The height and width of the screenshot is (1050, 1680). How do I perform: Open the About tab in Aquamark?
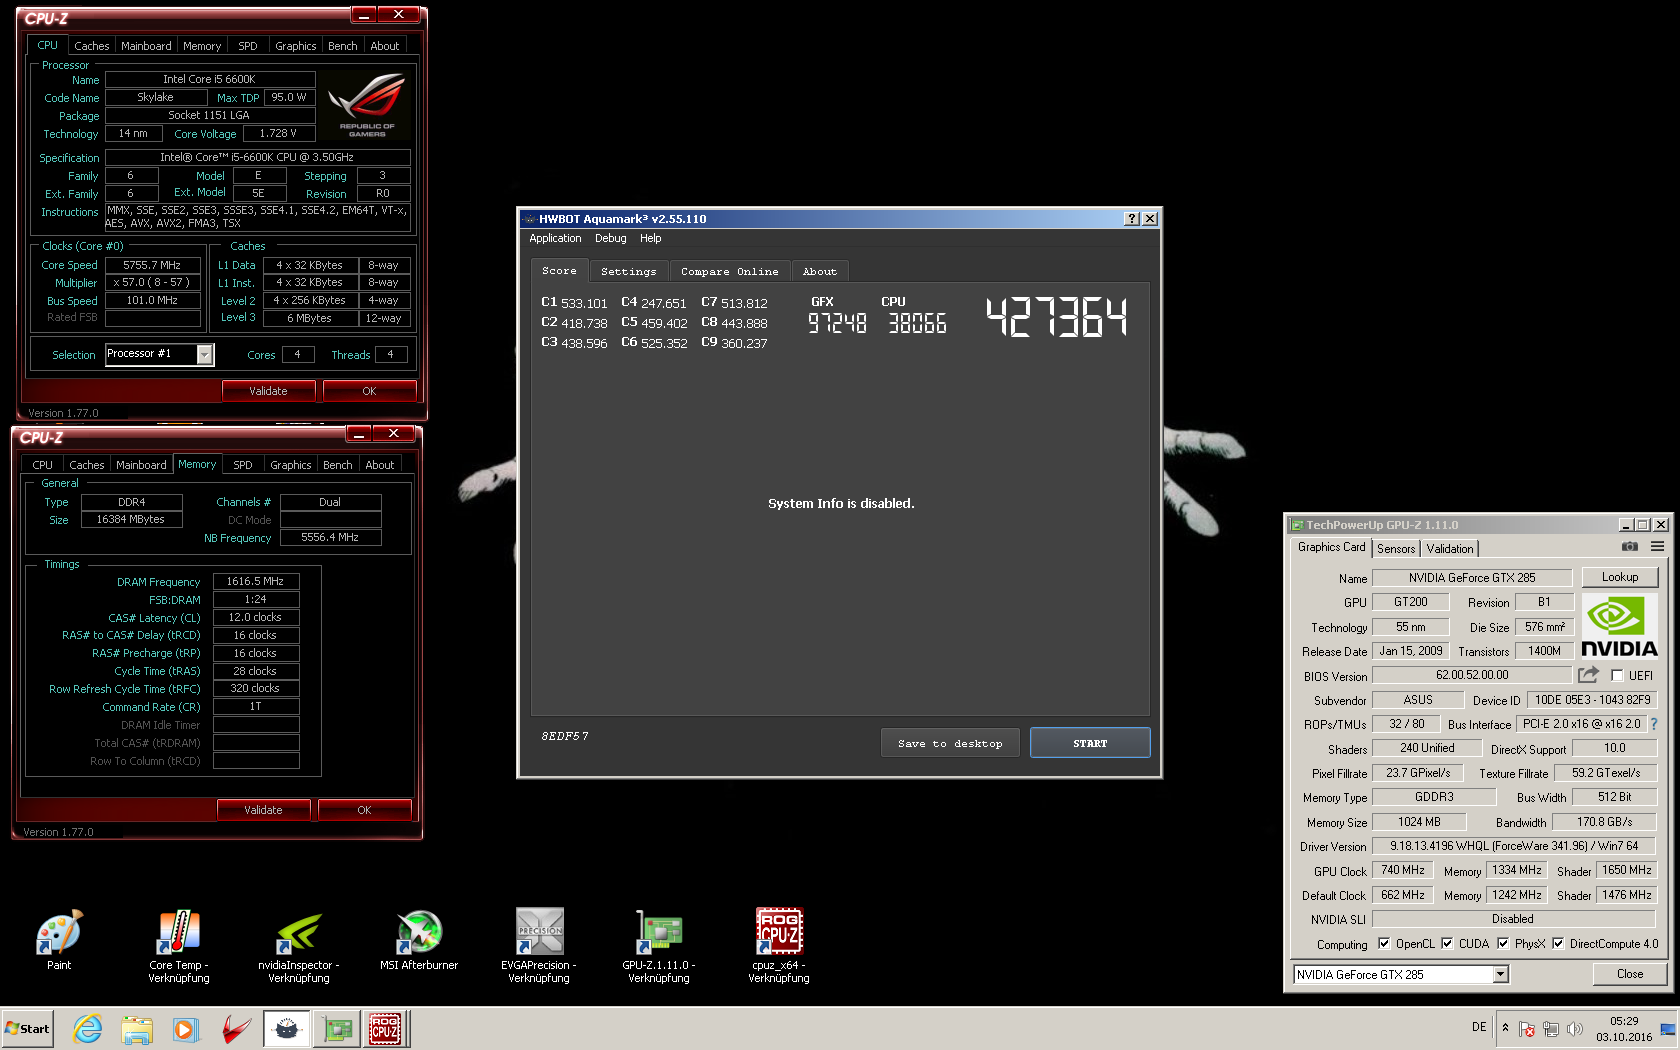[x=820, y=271]
